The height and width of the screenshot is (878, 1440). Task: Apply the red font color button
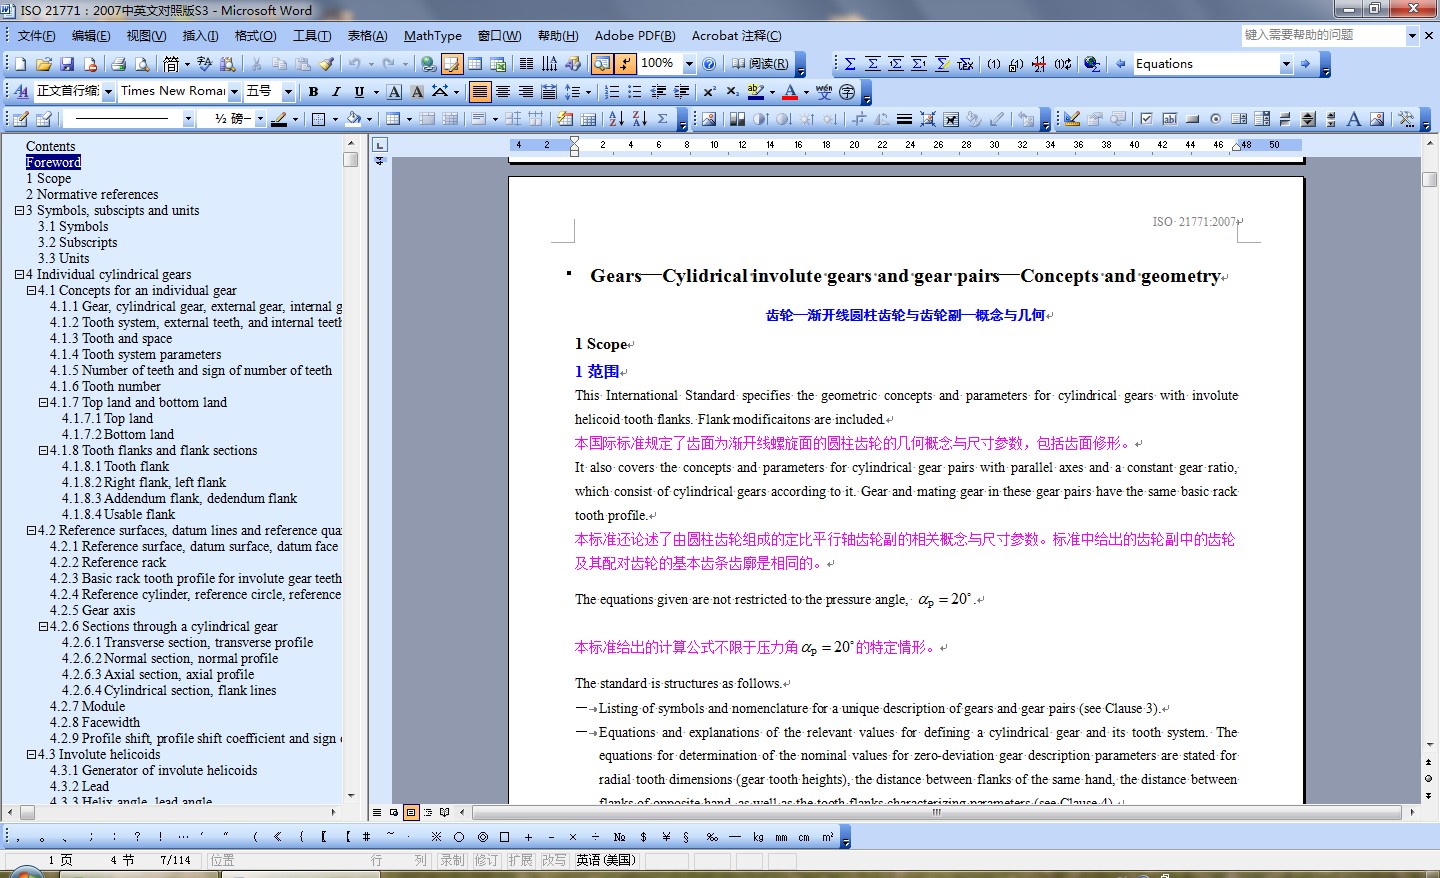(x=790, y=92)
